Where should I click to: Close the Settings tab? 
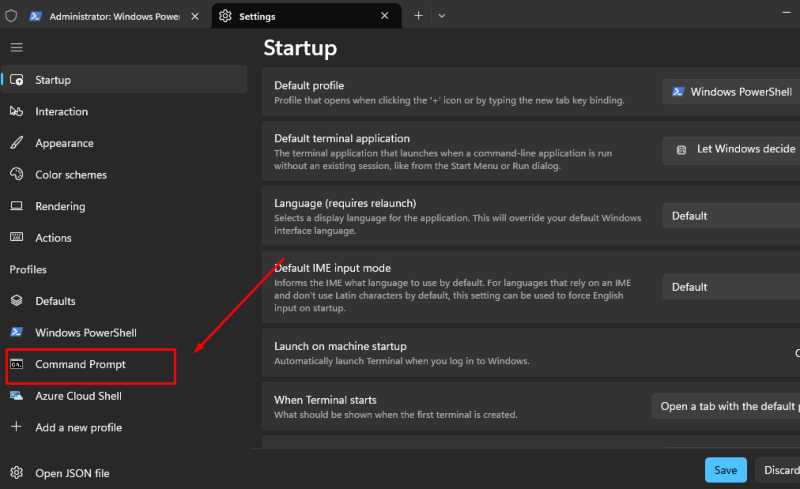click(385, 16)
